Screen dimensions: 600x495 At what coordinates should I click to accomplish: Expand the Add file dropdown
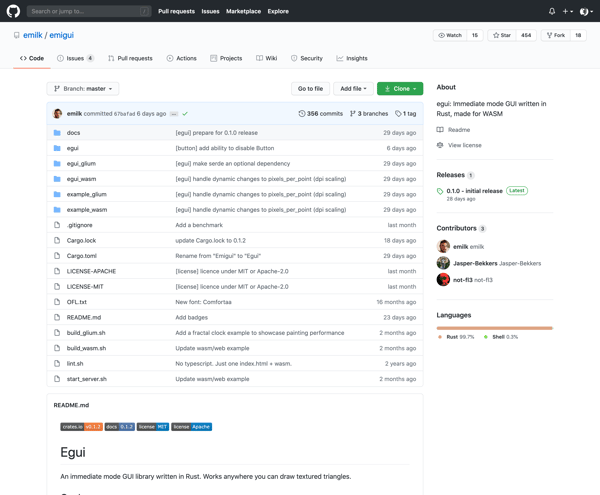[353, 89]
